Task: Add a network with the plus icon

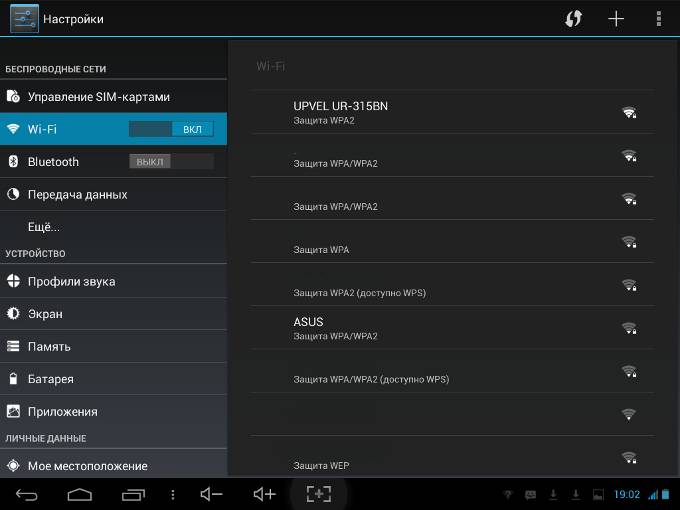Action: click(x=616, y=19)
